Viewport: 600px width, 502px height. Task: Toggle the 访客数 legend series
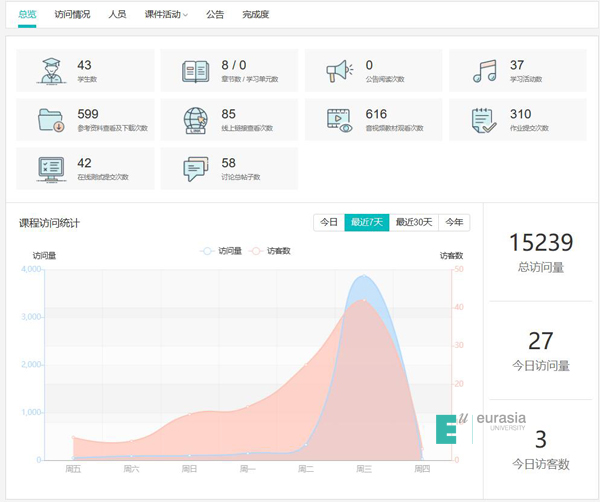(x=270, y=251)
